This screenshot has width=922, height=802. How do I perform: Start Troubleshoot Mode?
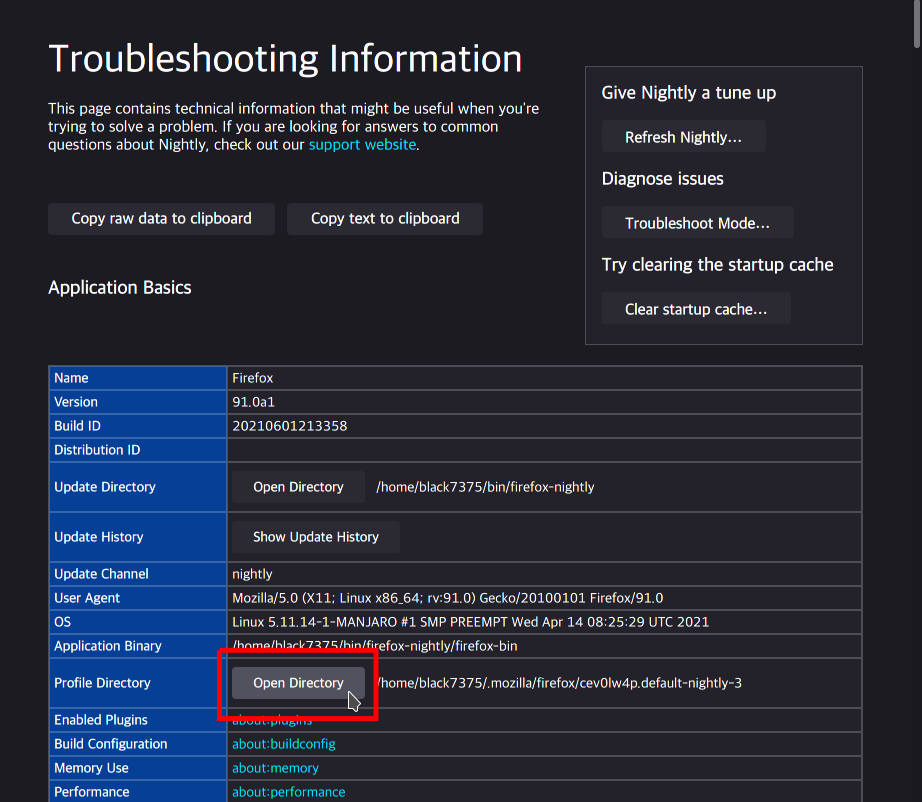pyautogui.click(x=697, y=223)
